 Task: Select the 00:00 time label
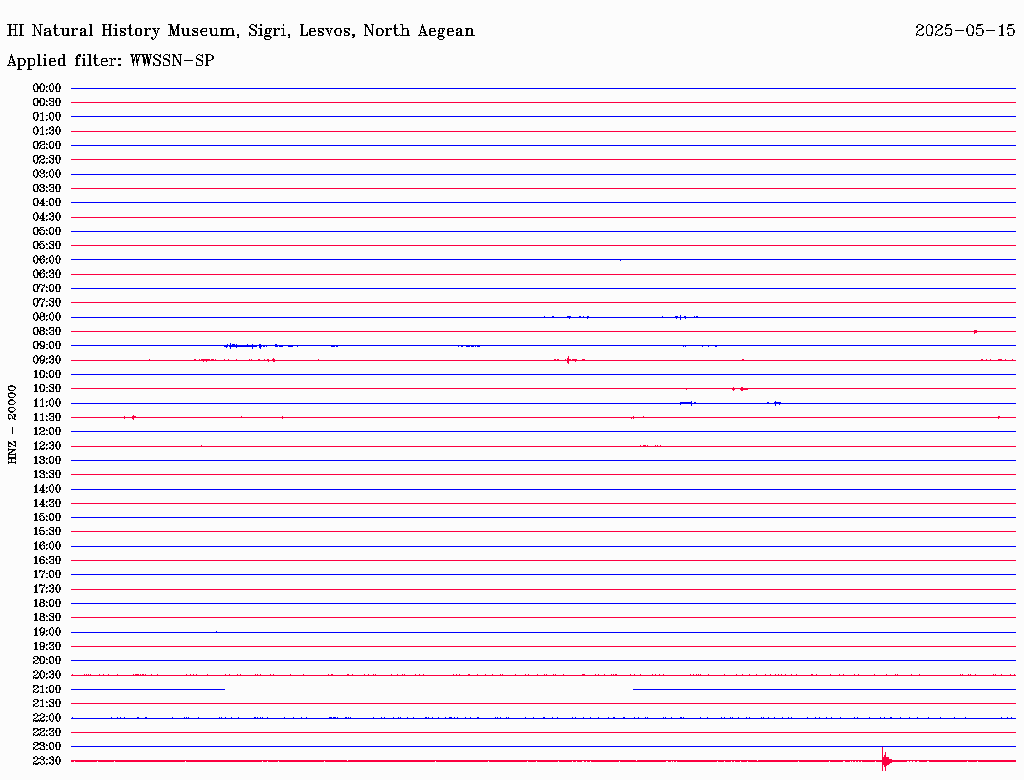pos(46,88)
